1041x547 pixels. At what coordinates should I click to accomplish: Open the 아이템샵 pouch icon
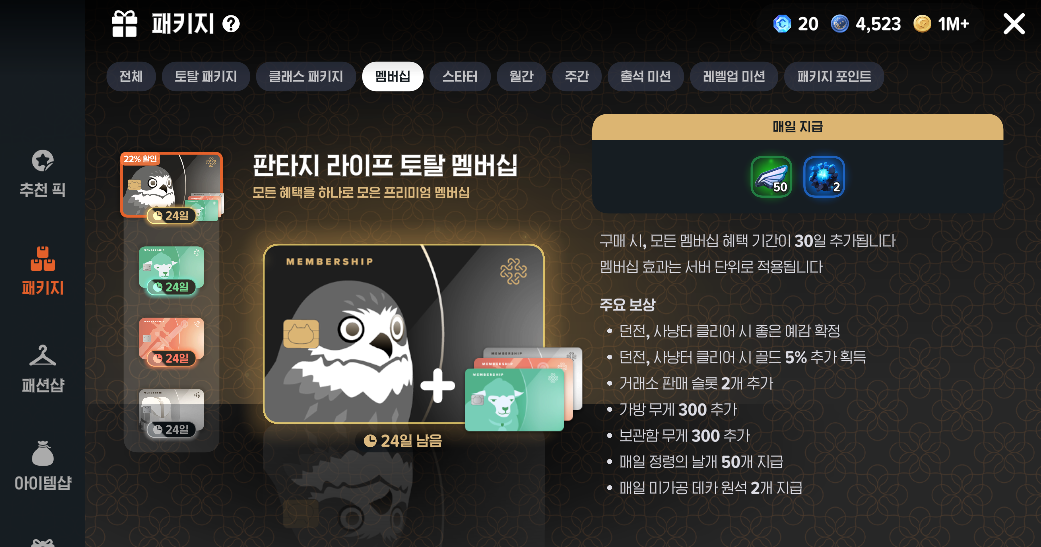42,454
